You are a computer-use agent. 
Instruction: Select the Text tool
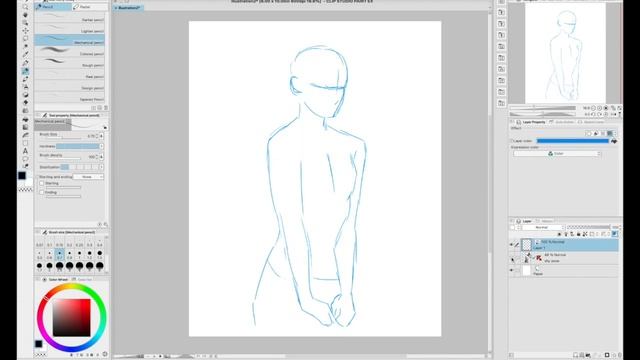click(25, 151)
